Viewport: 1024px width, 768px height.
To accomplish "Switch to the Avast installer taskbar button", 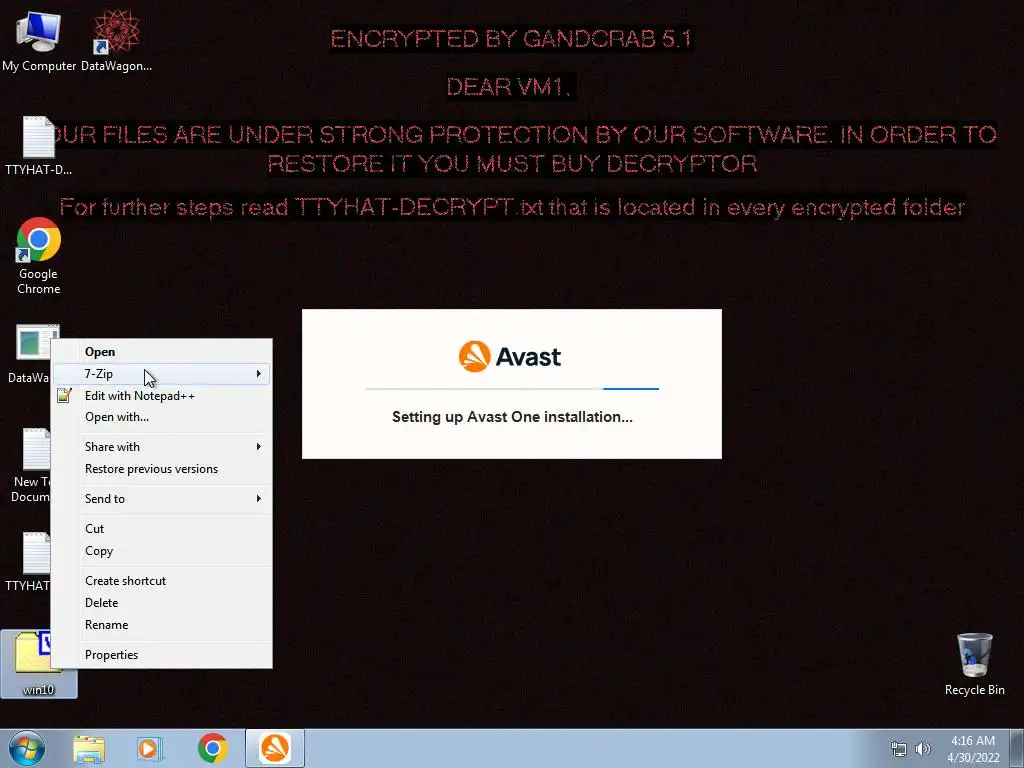I will [x=275, y=748].
